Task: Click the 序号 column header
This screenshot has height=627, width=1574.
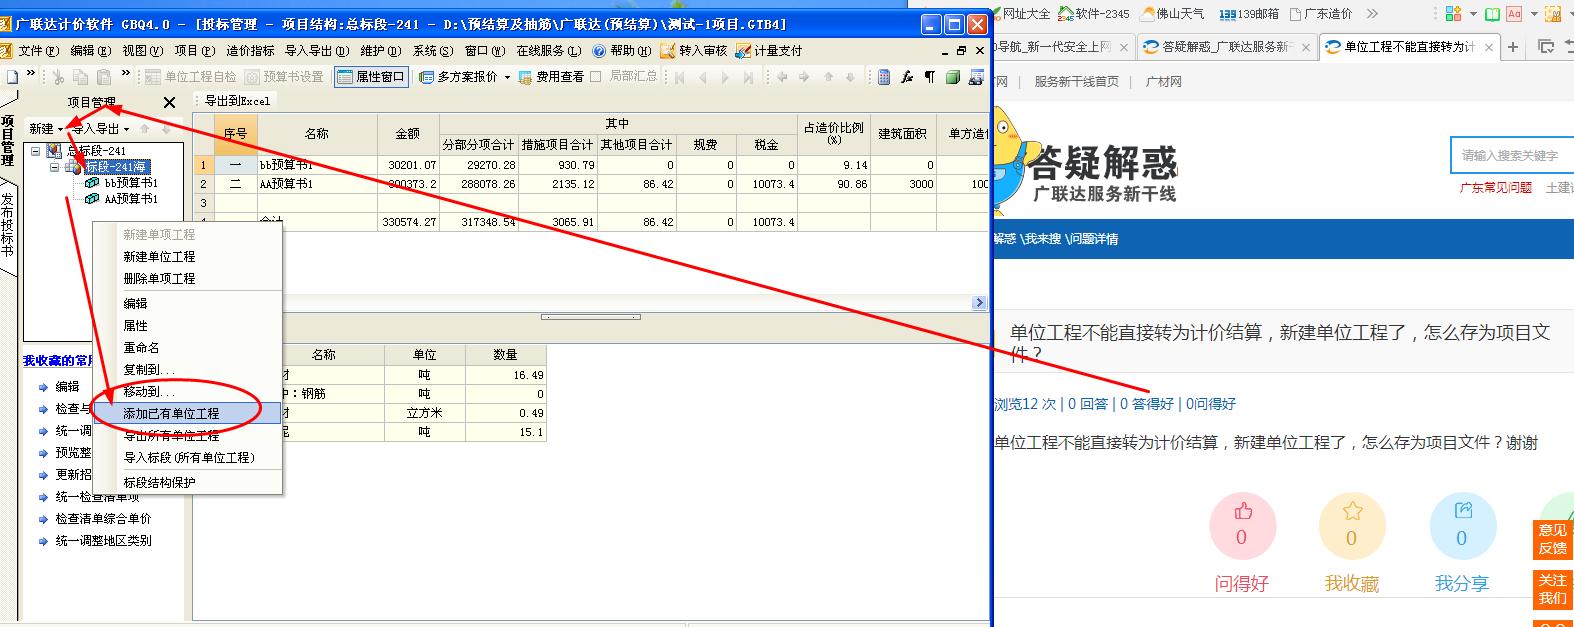Action: pos(235,134)
